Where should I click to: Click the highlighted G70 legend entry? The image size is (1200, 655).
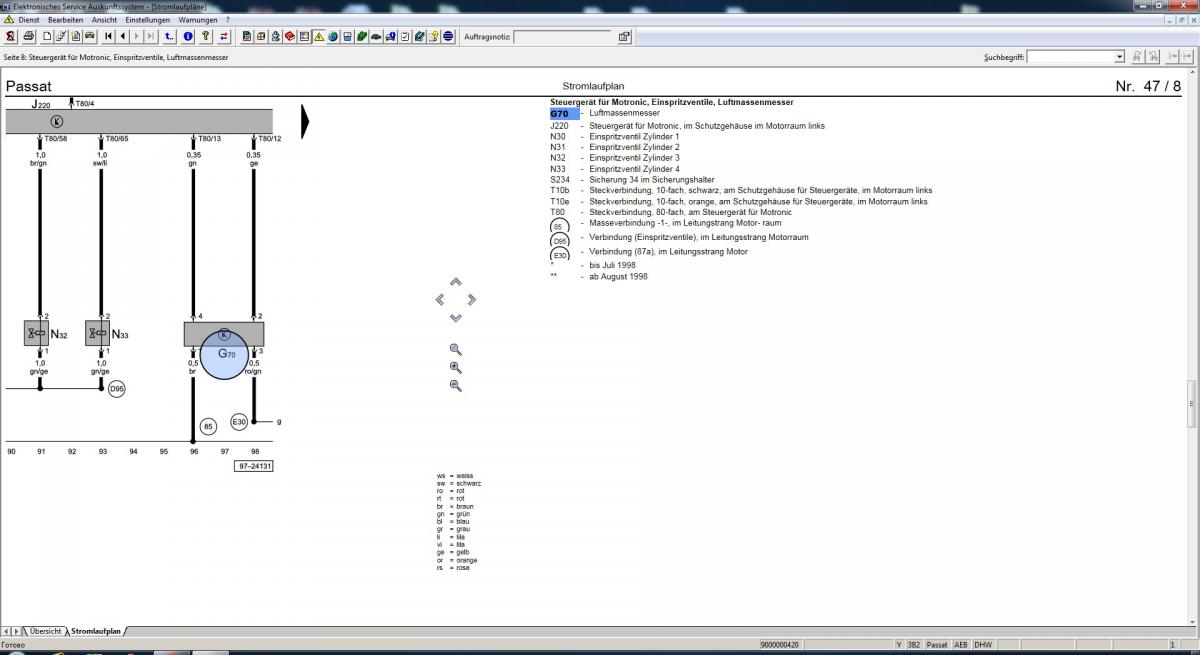564,113
